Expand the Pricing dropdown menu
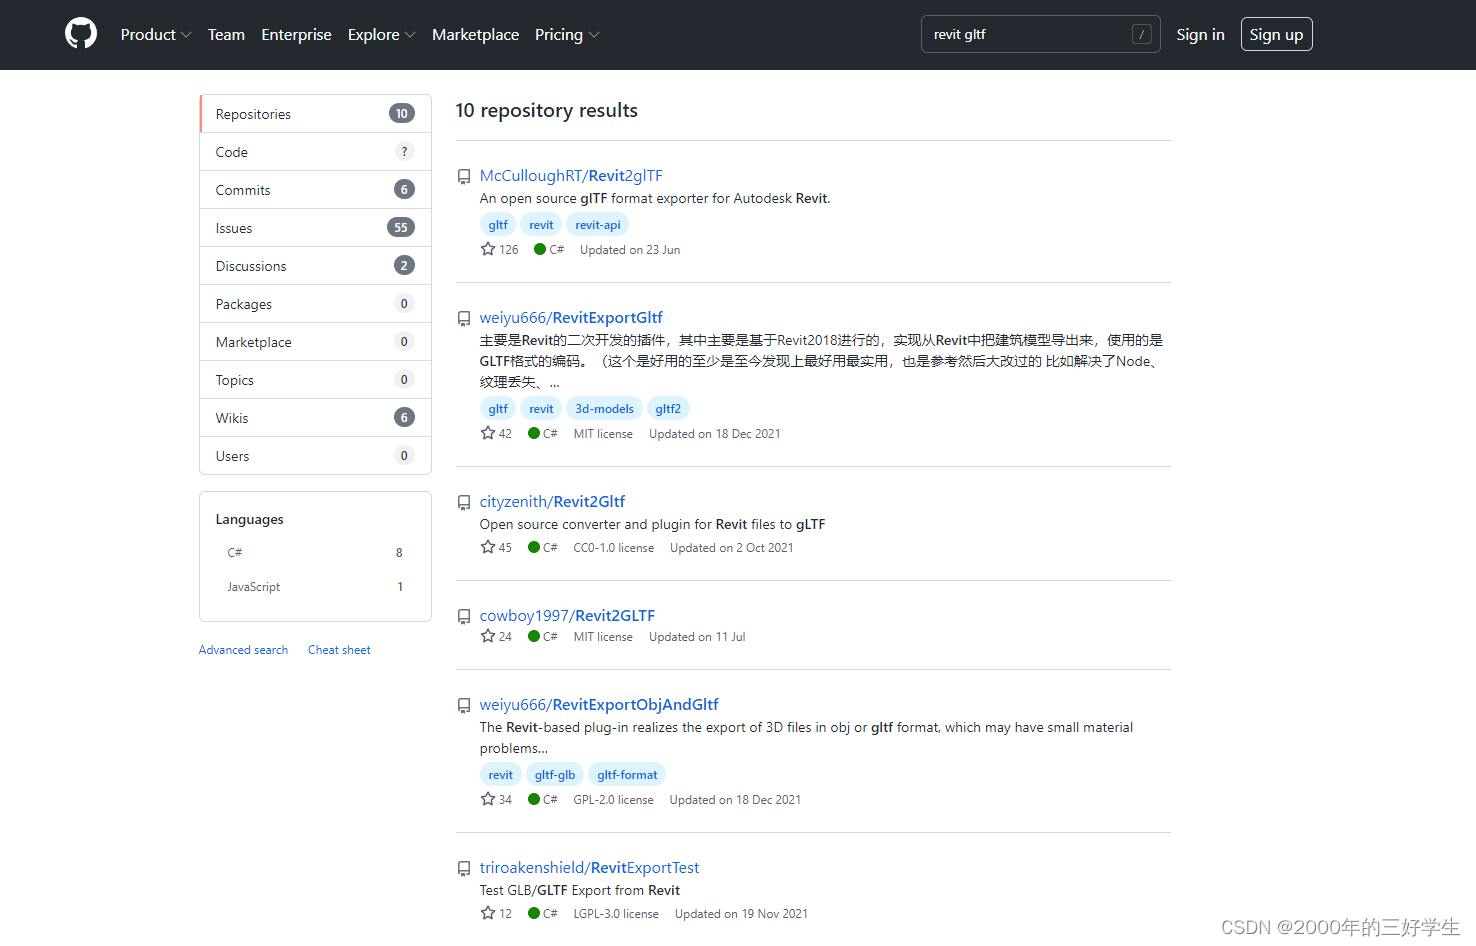This screenshot has width=1476, height=946. [567, 34]
